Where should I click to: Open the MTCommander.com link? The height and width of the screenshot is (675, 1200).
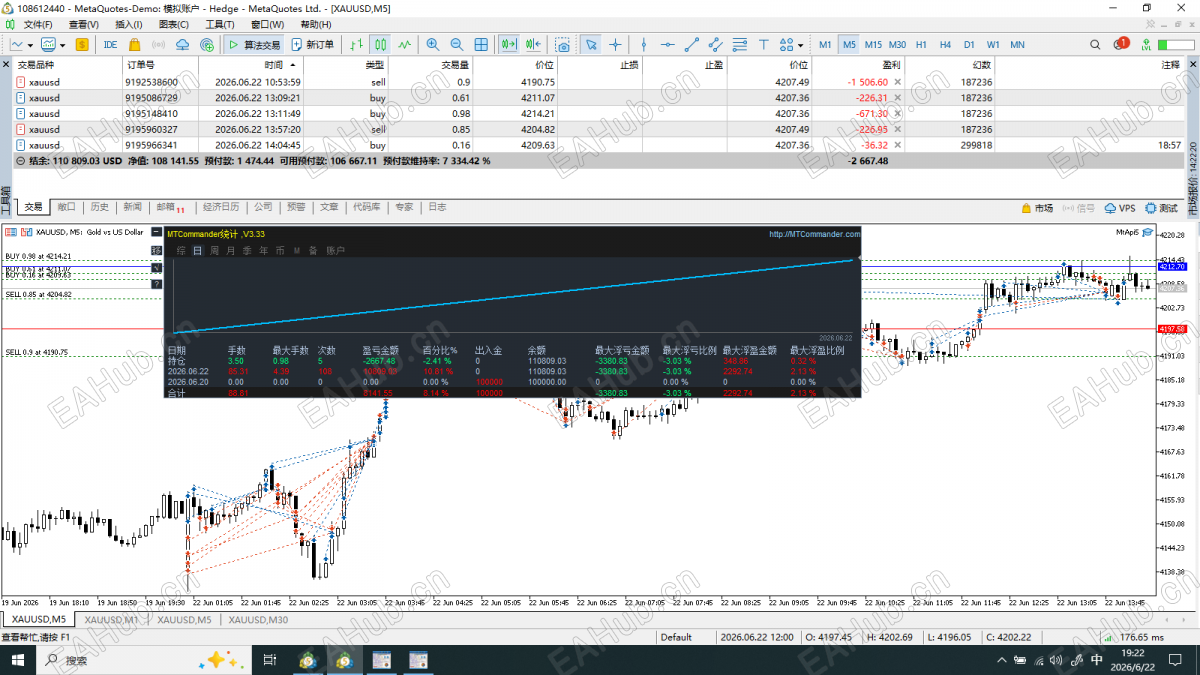[814, 234]
